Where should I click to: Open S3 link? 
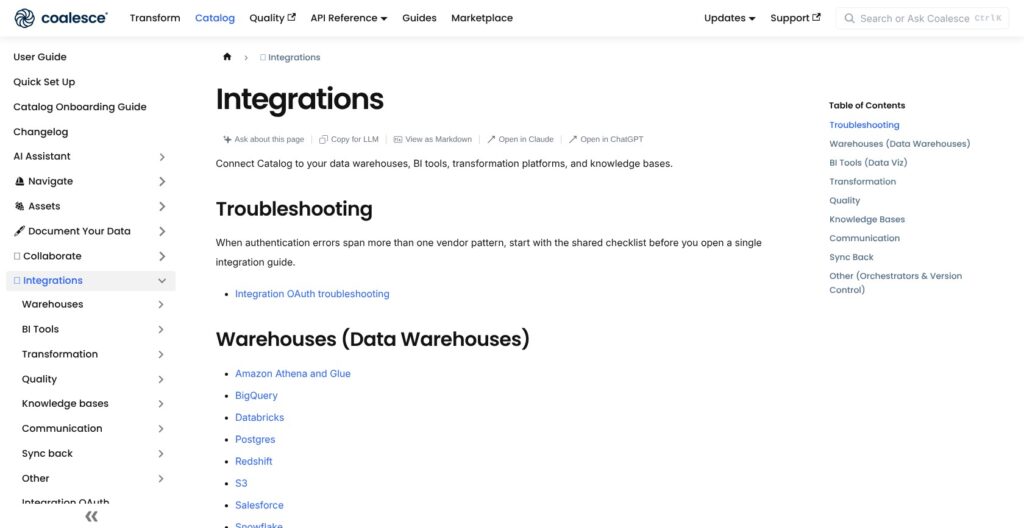[241, 483]
